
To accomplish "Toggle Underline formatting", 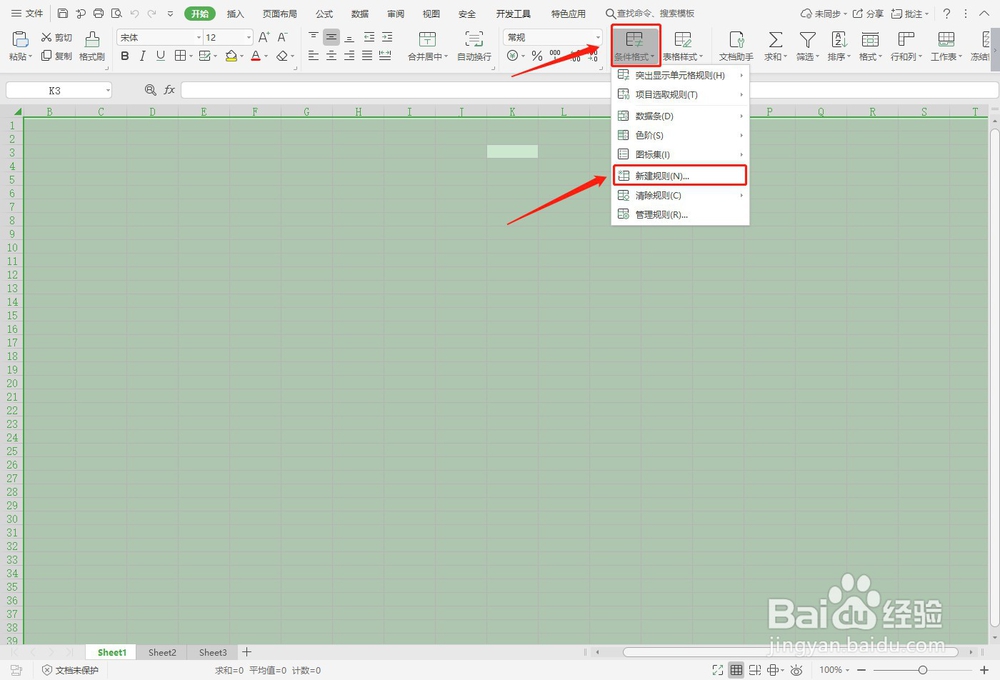I will point(161,56).
